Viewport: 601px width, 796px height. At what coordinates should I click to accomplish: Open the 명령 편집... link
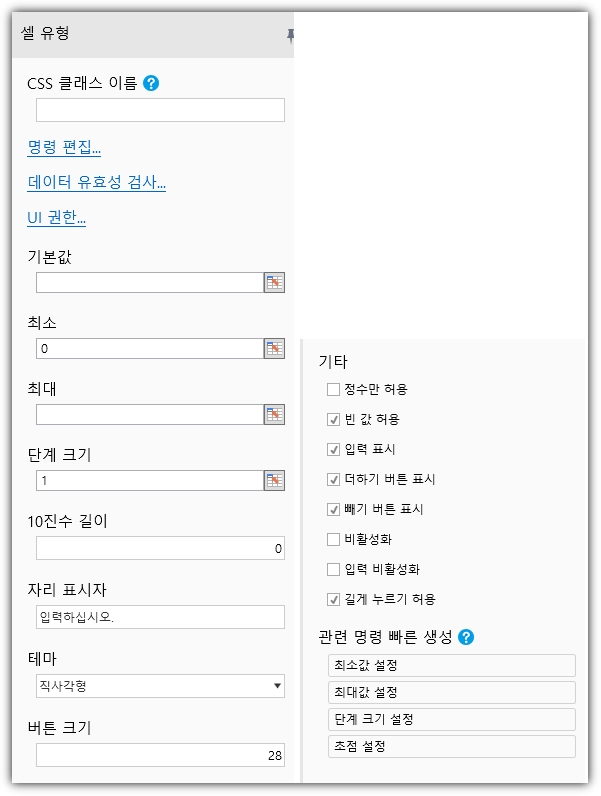(x=64, y=148)
